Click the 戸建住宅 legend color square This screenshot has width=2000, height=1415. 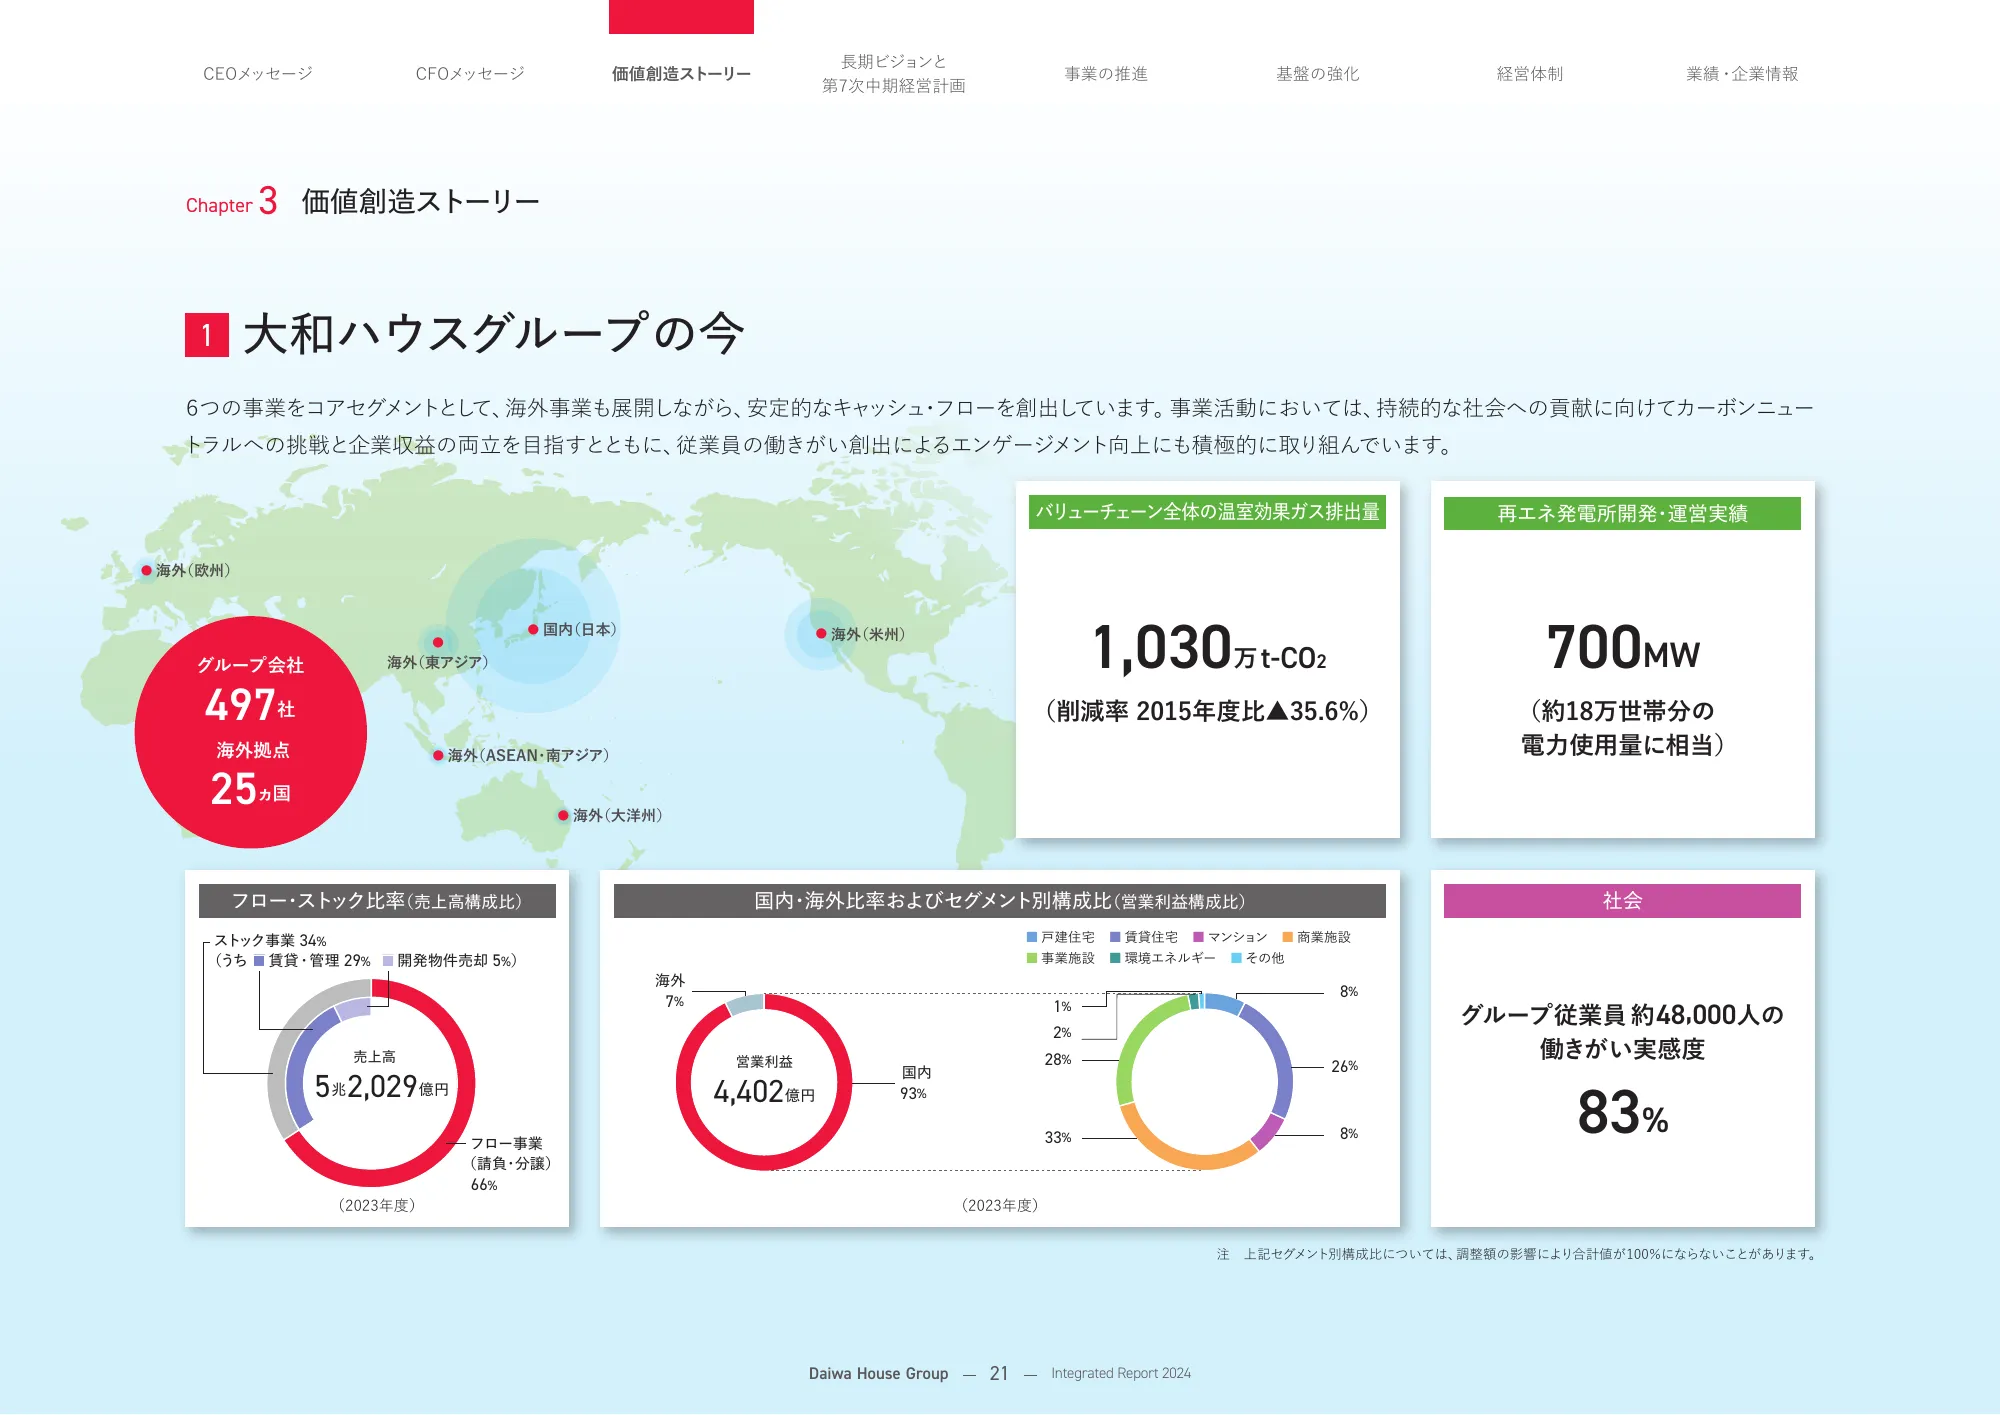[1032, 937]
